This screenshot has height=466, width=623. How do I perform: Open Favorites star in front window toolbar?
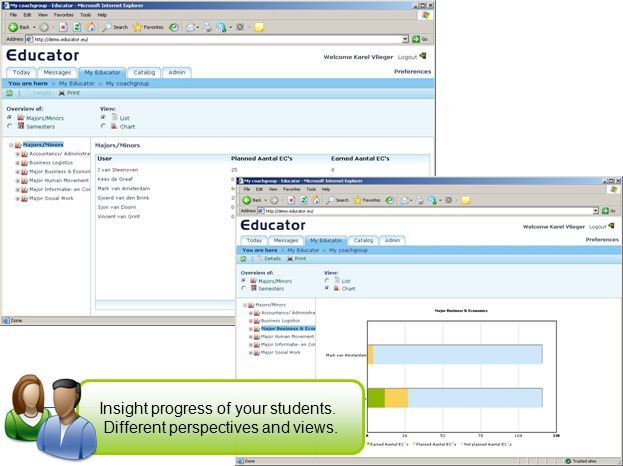[367, 200]
